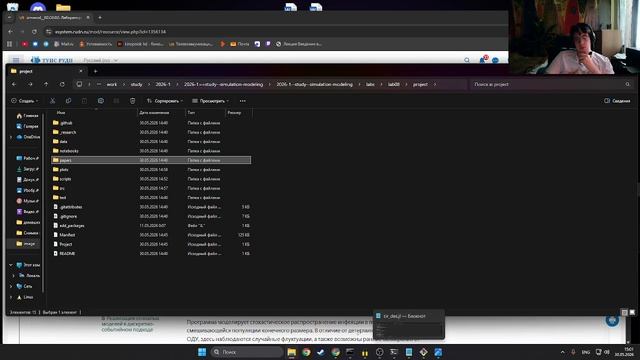Open the see more ellipsis menu
640x360 pixels.
(x=242, y=101)
